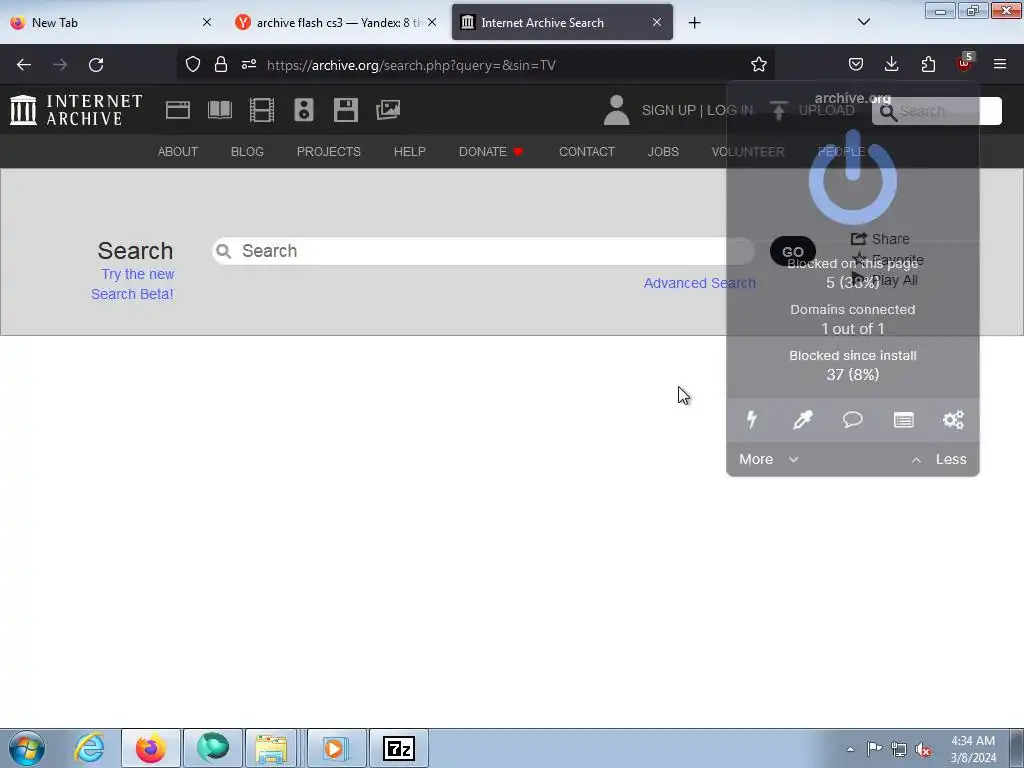Open Internet Archive software floppy icon

click(345, 110)
